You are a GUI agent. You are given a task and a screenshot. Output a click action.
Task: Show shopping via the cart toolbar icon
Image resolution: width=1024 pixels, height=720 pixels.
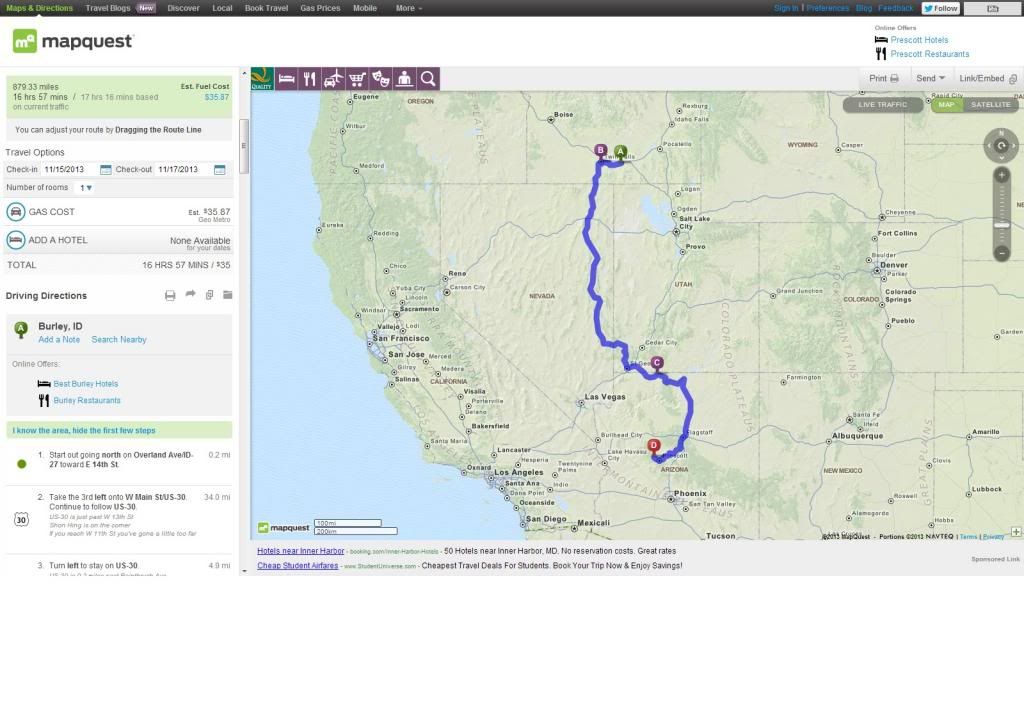[x=357, y=79]
